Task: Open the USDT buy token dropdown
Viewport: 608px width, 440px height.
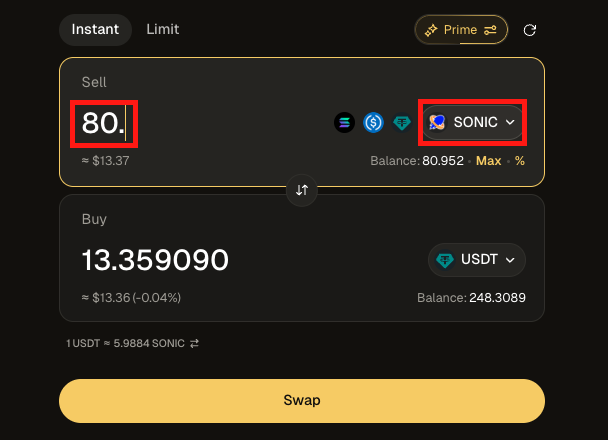Action: (x=477, y=260)
